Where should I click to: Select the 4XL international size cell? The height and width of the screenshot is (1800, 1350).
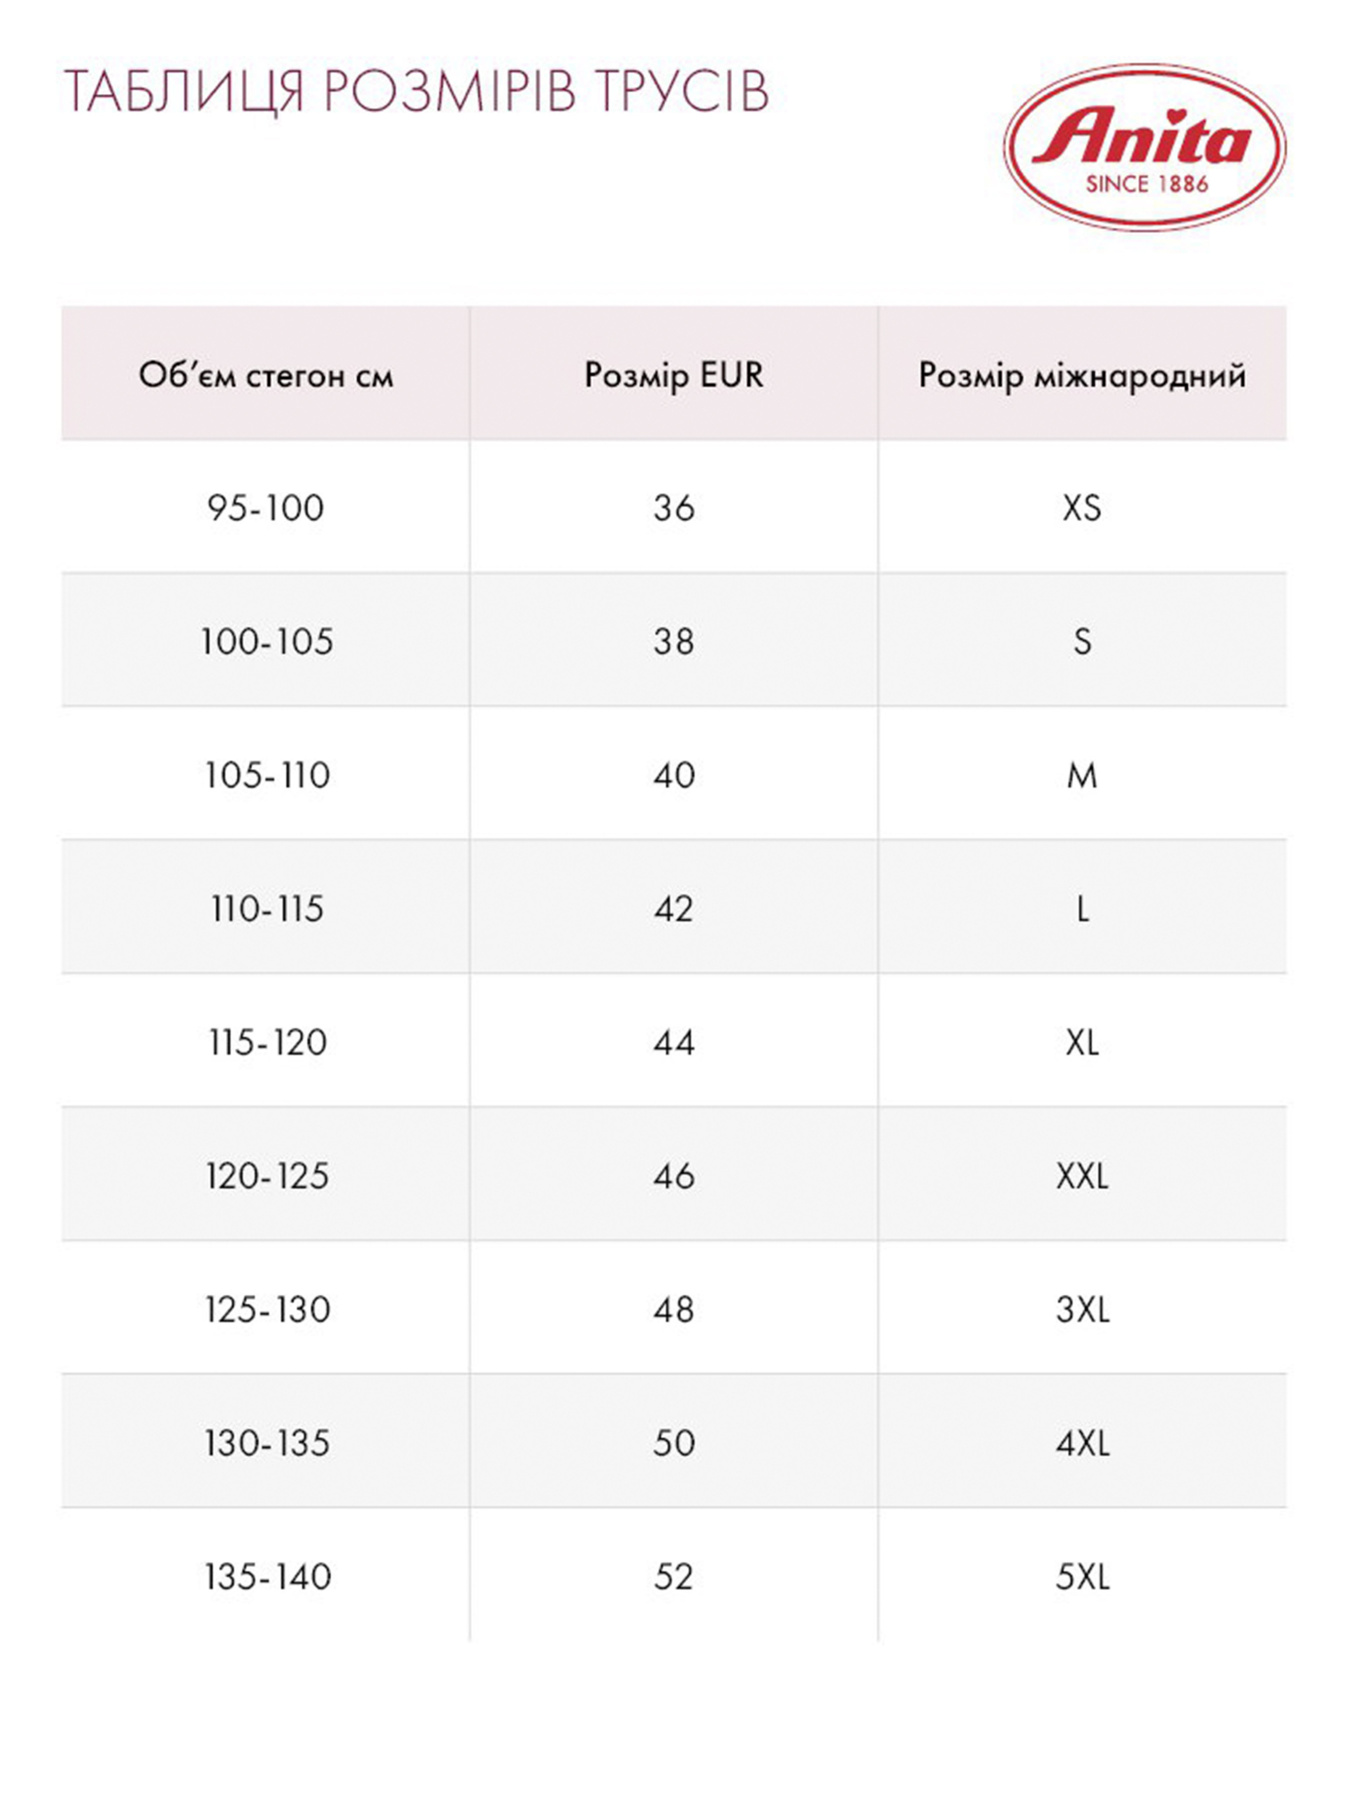click(1082, 1443)
